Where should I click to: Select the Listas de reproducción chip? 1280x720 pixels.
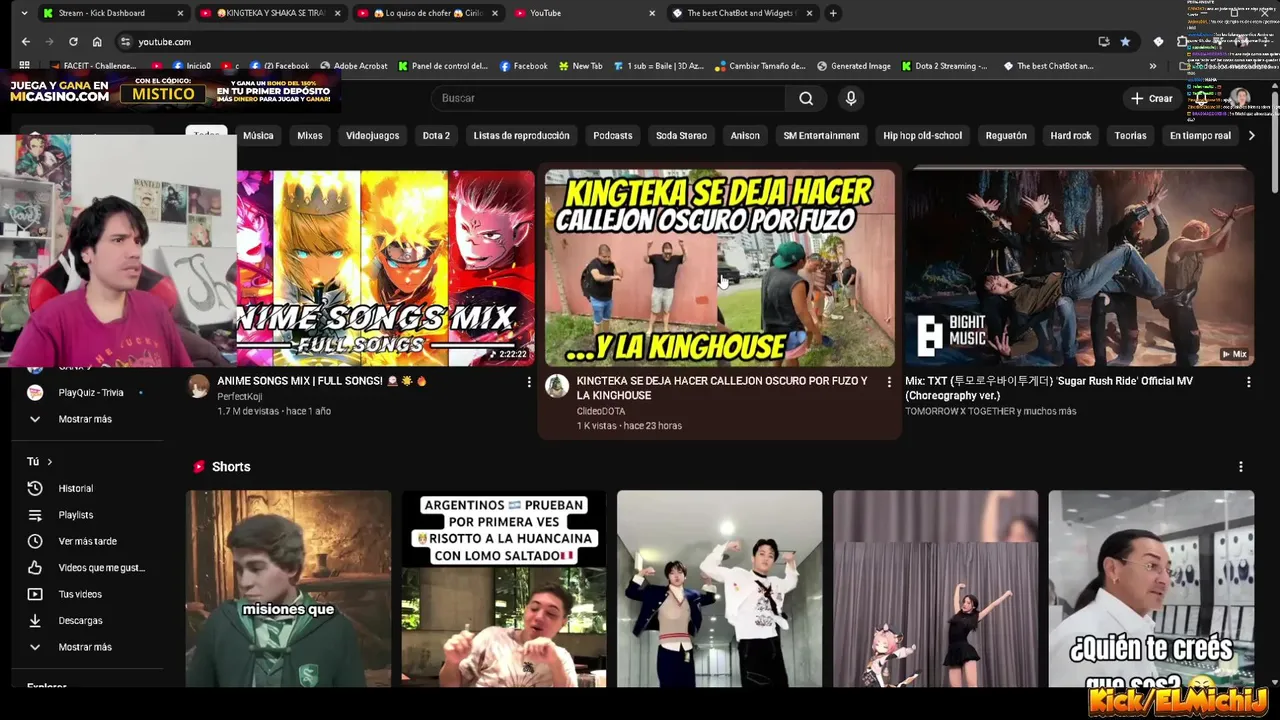click(x=521, y=135)
